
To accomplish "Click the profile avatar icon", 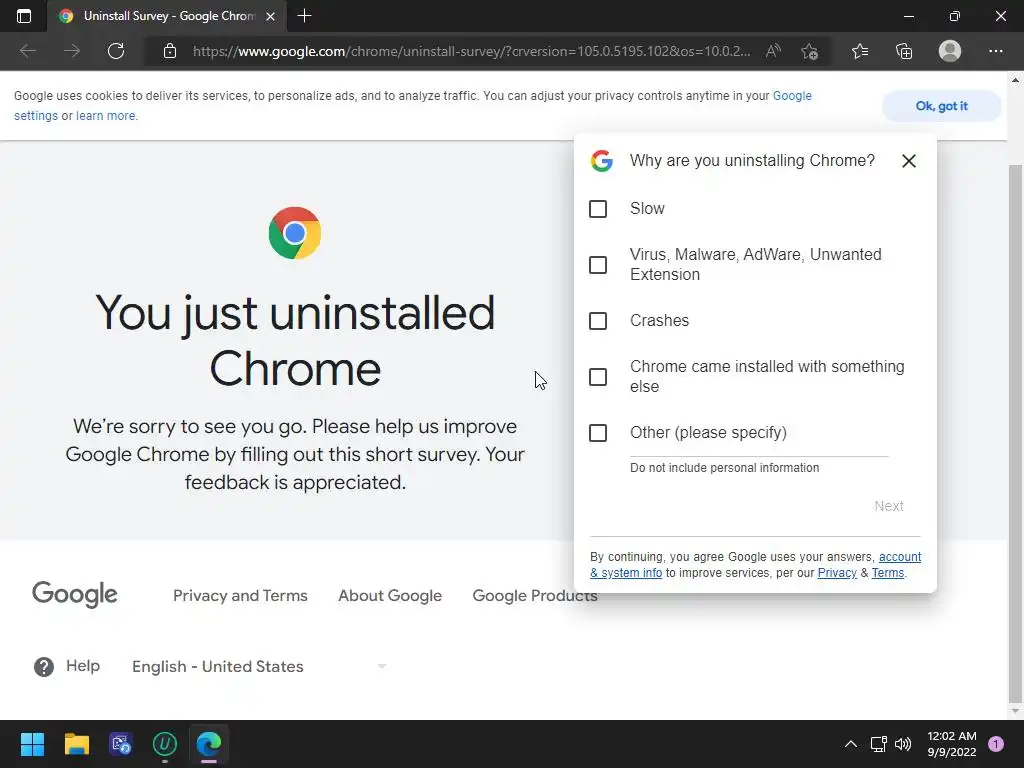I will (950, 51).
